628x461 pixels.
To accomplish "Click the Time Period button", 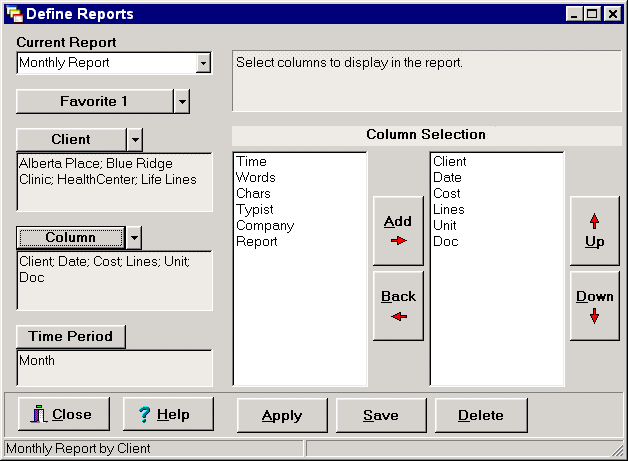I will (x=71, y=336).
